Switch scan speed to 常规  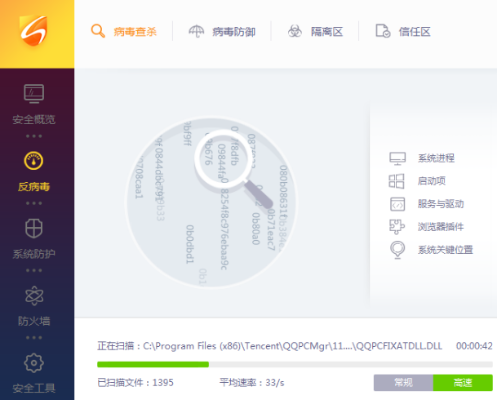(403, 383)
